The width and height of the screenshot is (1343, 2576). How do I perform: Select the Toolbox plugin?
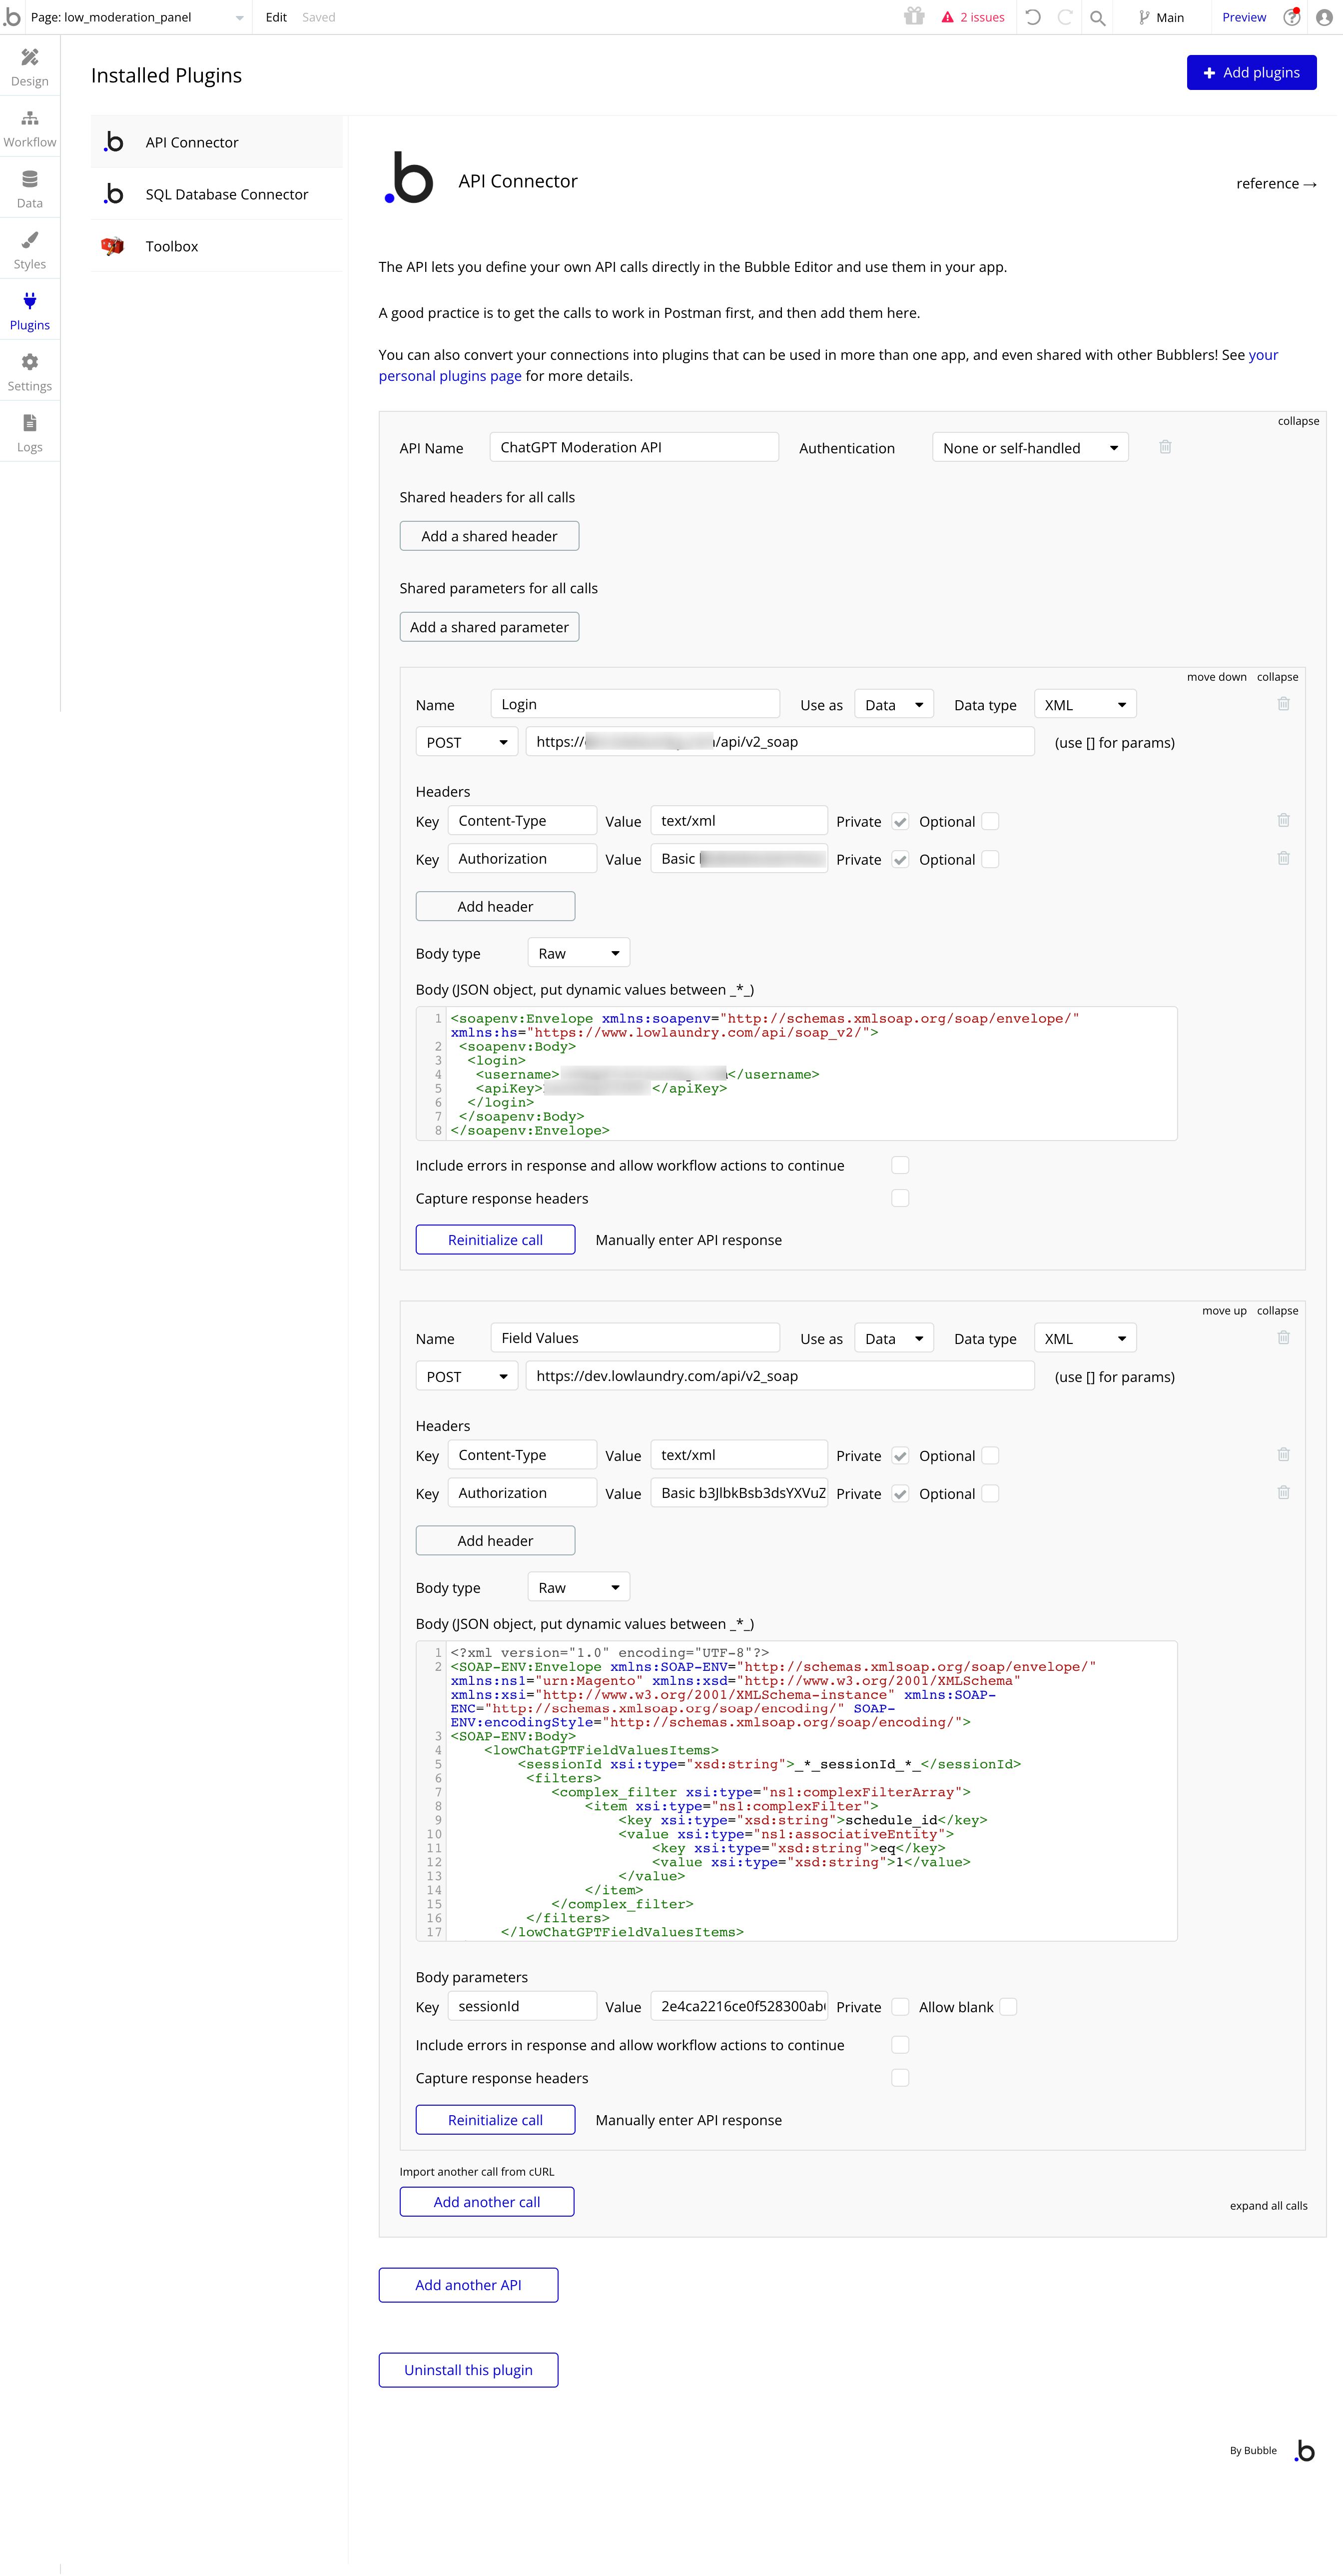tap(217, 246)
